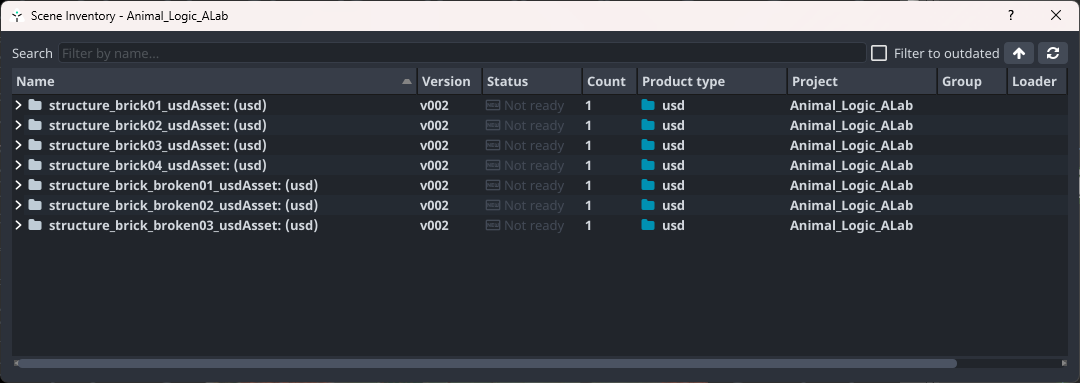Expand the structure_brick_broken01_usdAsset row
The image size is (1080, 383).
(x=19, y=185)
